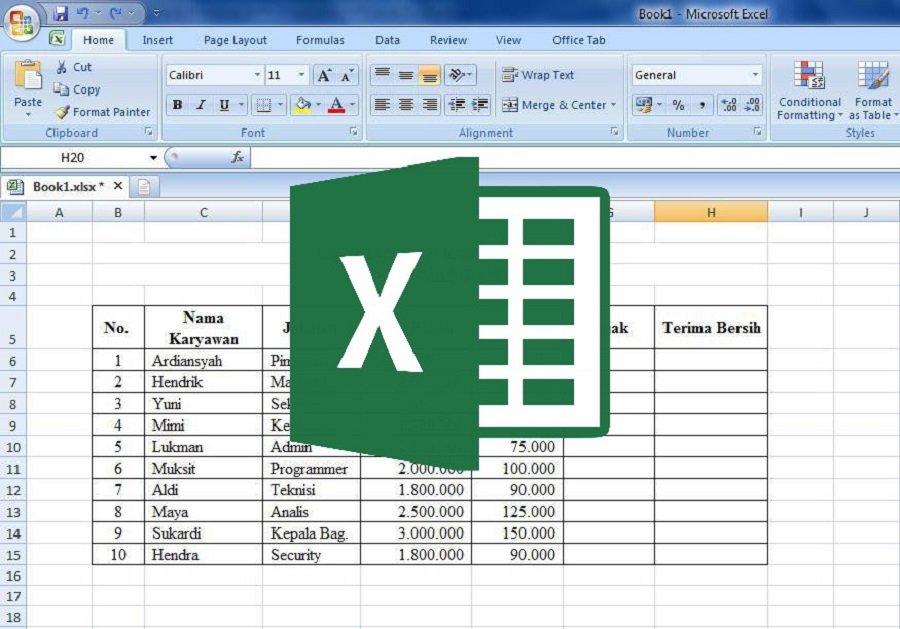Open the Merge & Center dropdown arrow

click(614, 105)
